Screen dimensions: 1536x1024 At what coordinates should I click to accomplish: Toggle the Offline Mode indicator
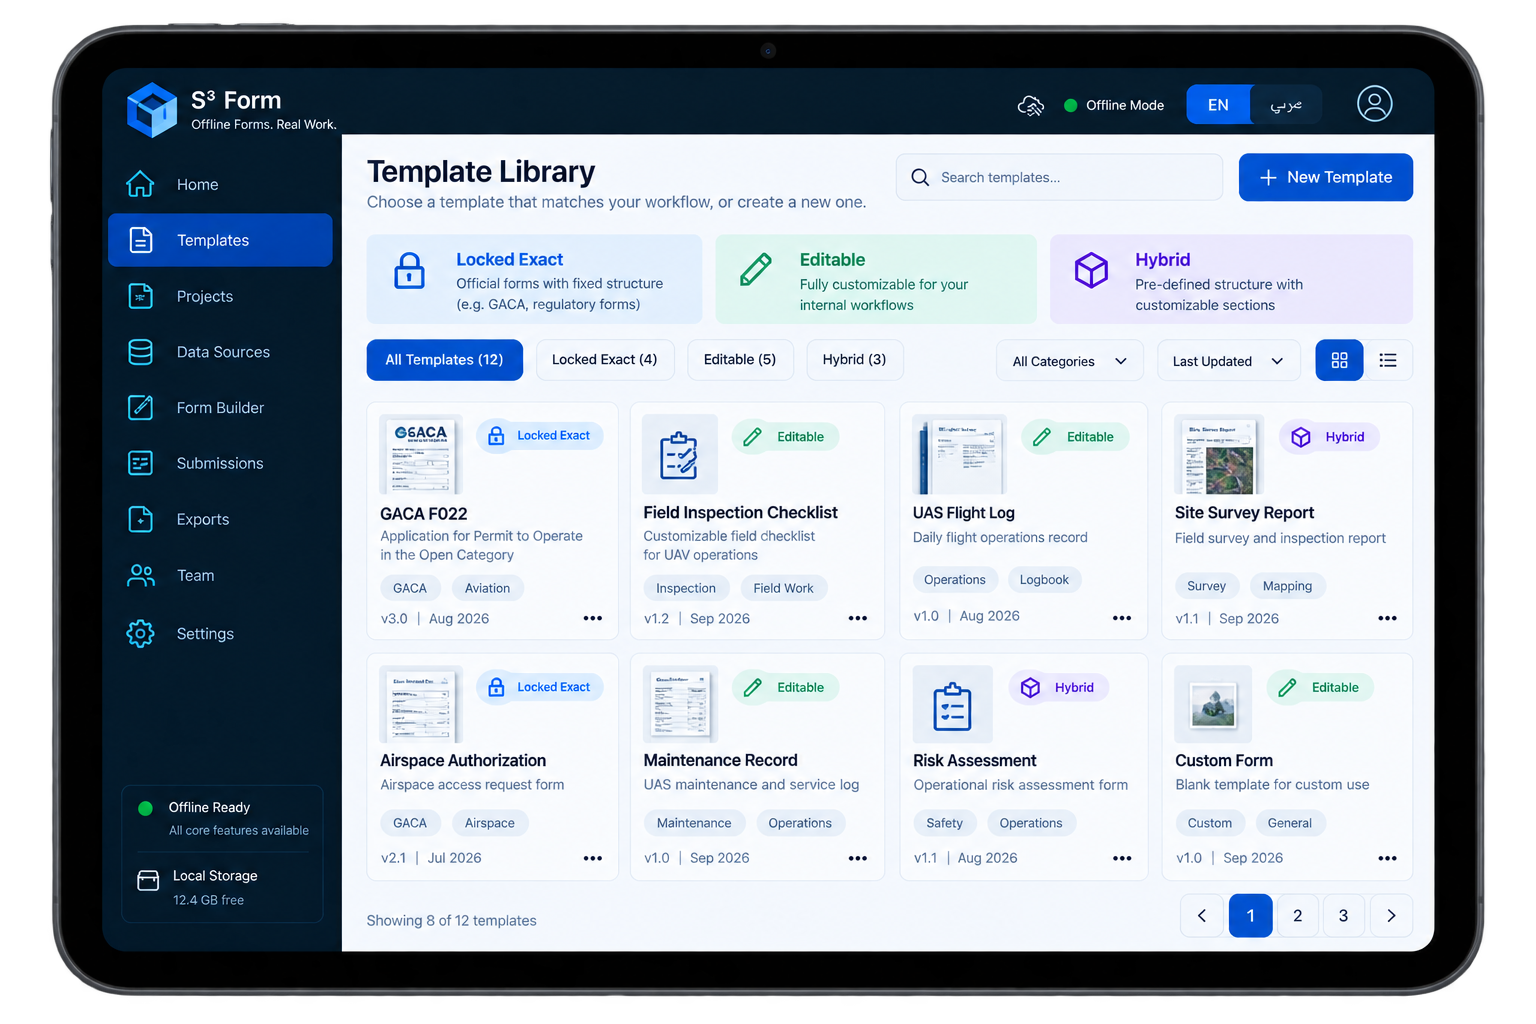[1114, 105]
